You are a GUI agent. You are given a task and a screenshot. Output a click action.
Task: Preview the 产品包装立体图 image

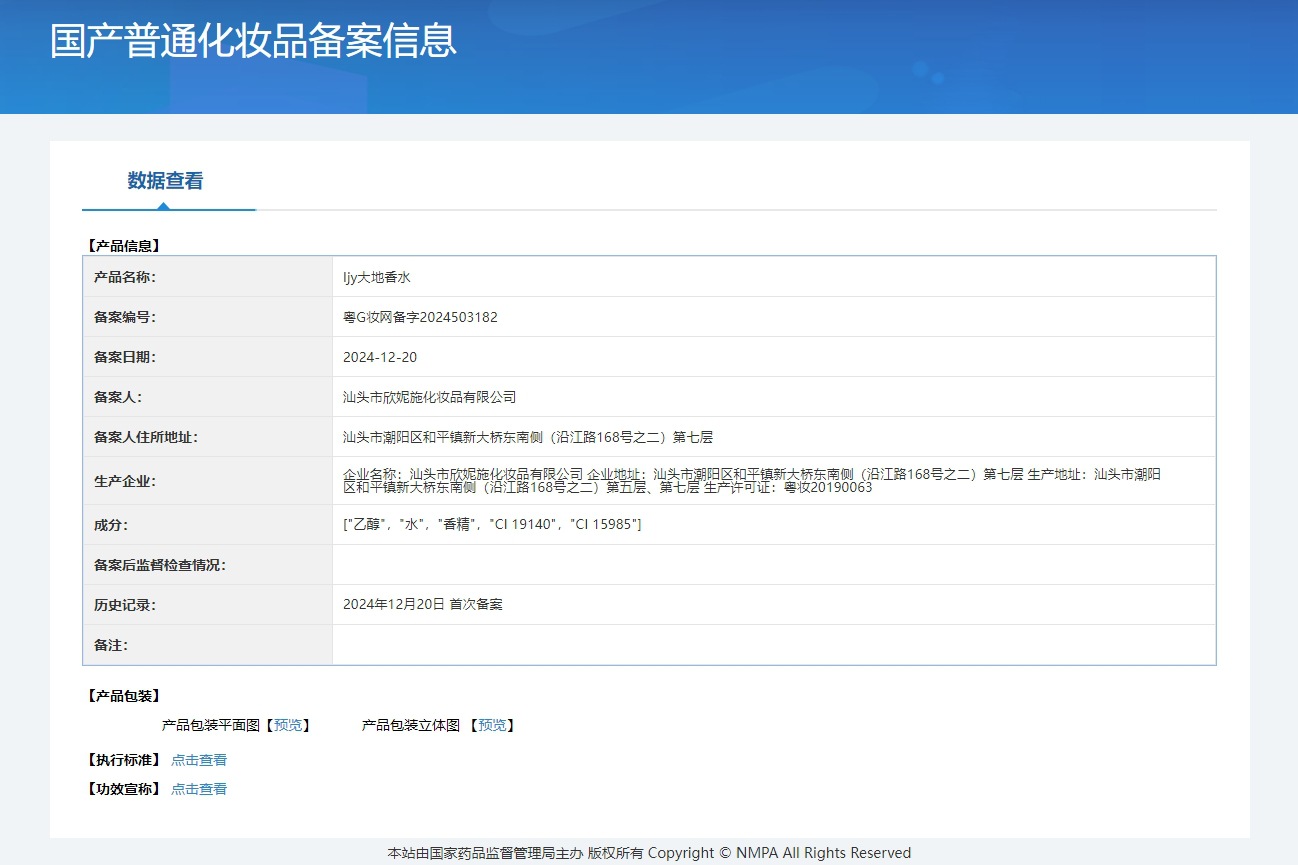[x=492, y=725]
